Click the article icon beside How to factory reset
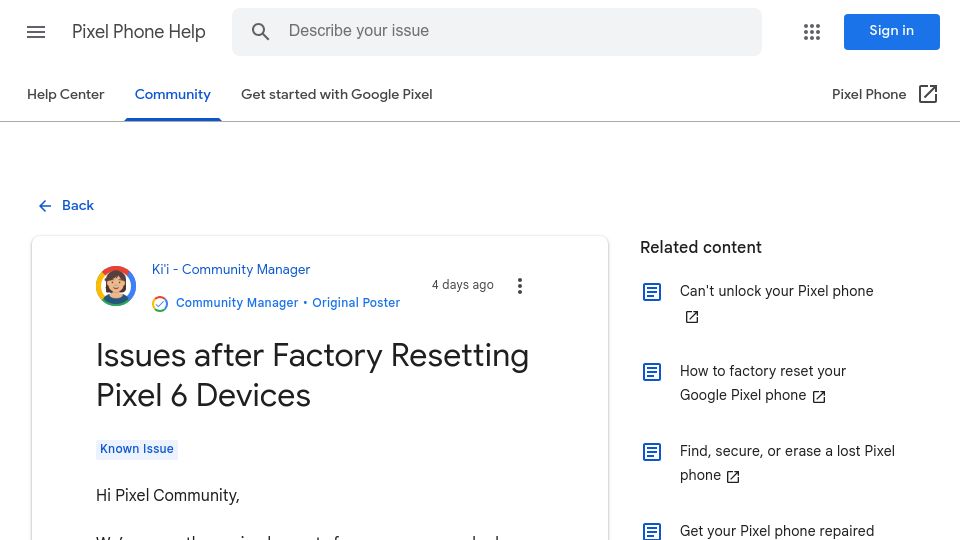 tap(652, 372)
